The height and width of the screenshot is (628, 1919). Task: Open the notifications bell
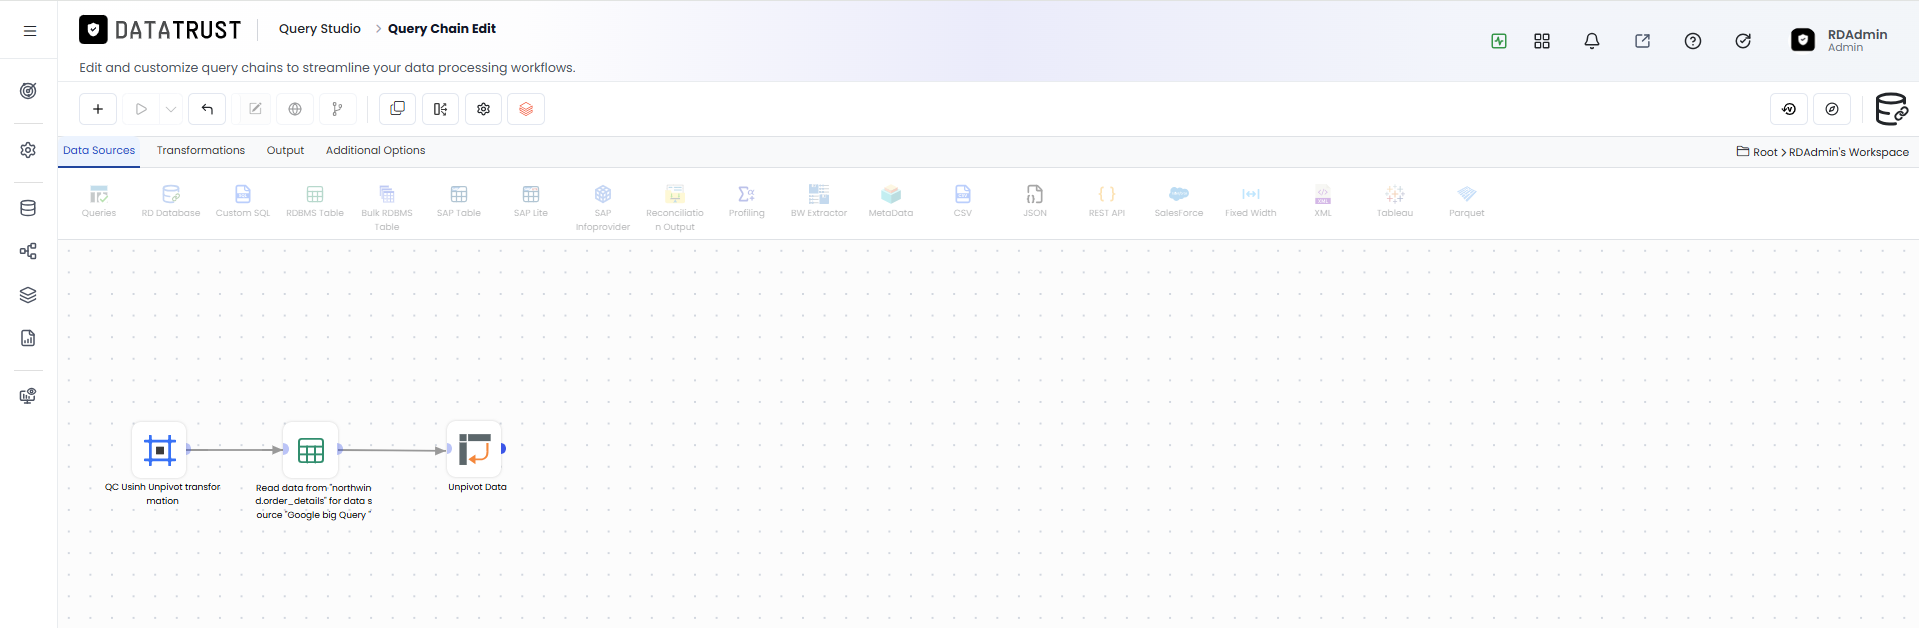[1592, 41]
